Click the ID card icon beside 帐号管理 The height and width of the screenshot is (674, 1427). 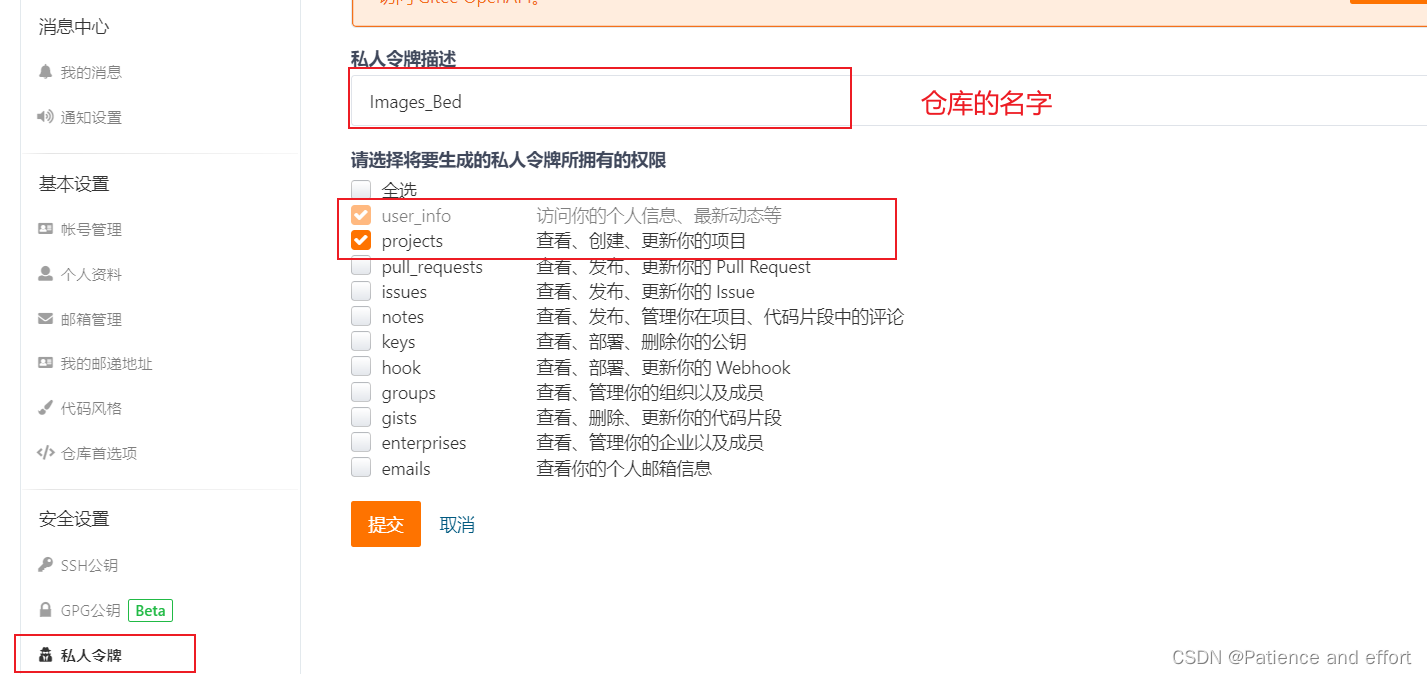click(45, 229)
